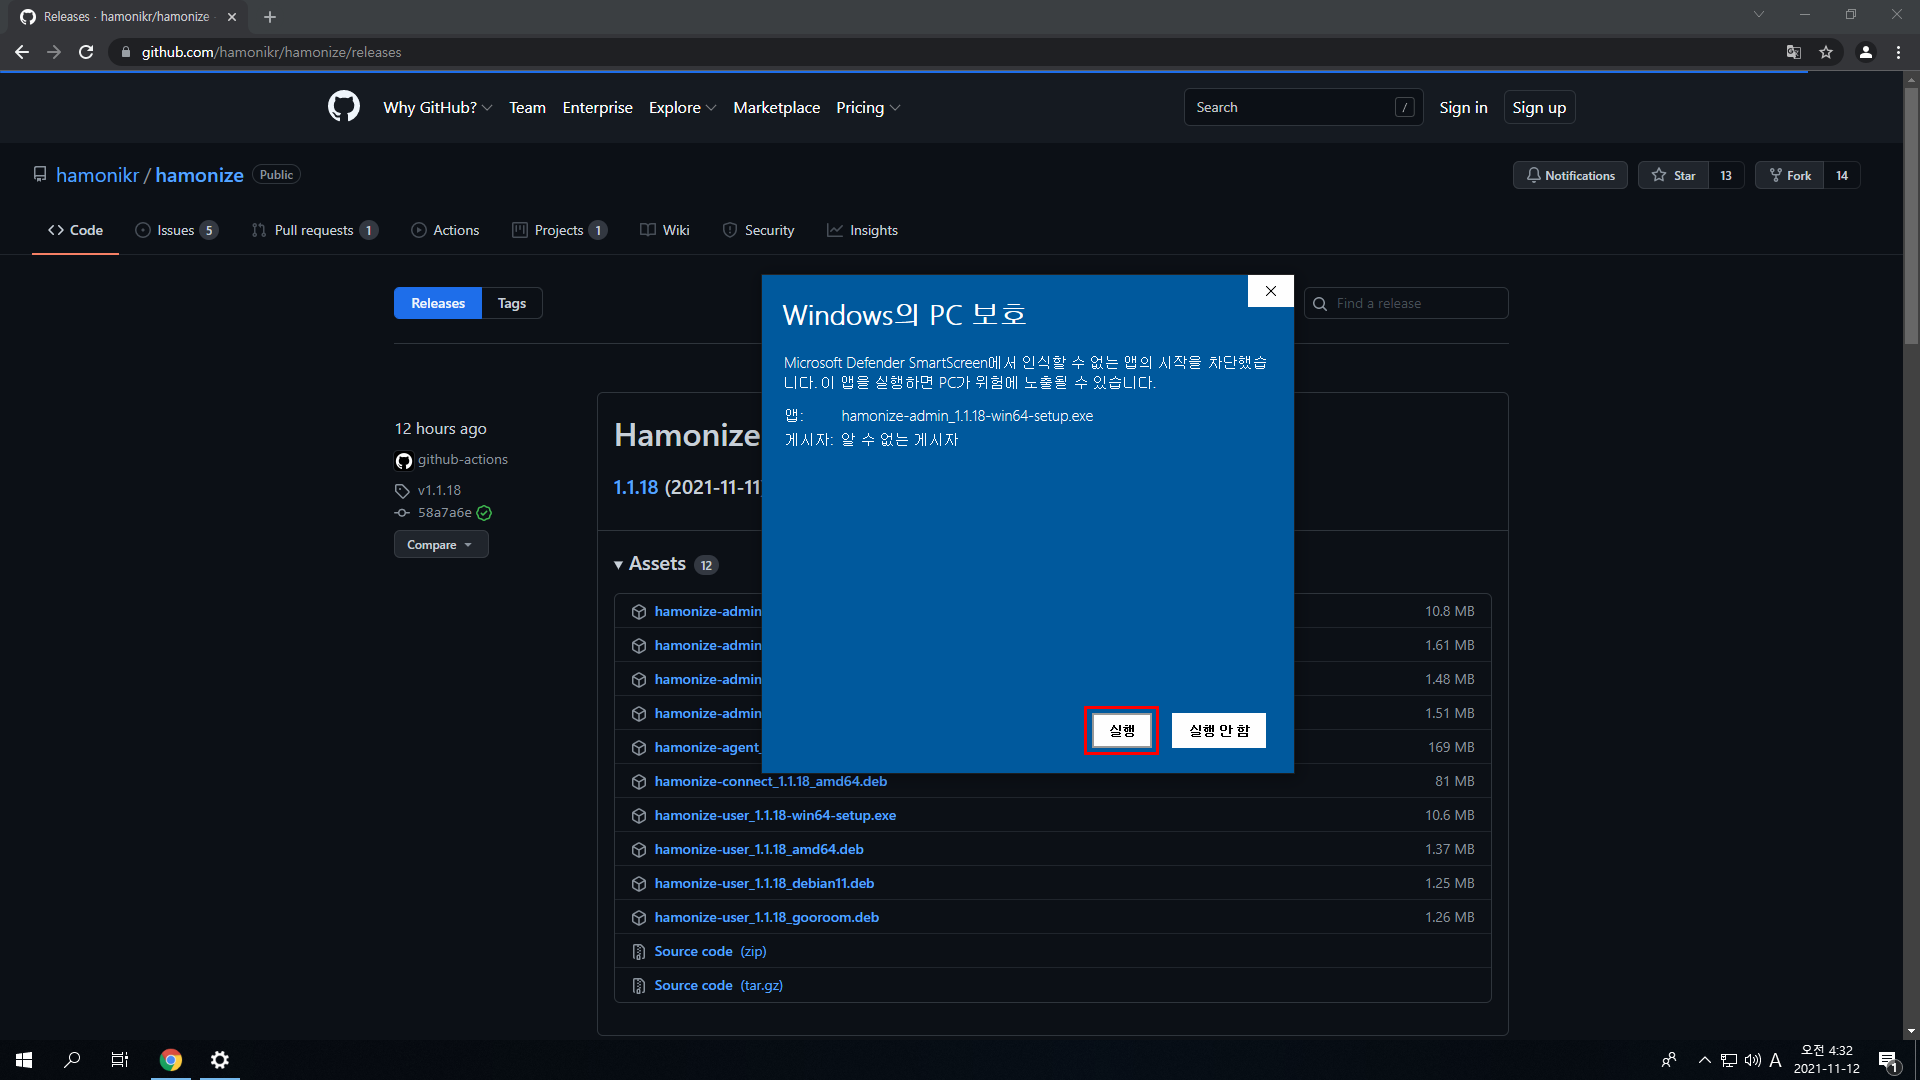
Task: Click the GitHub Octocat logo
Action: coord(344,106)
